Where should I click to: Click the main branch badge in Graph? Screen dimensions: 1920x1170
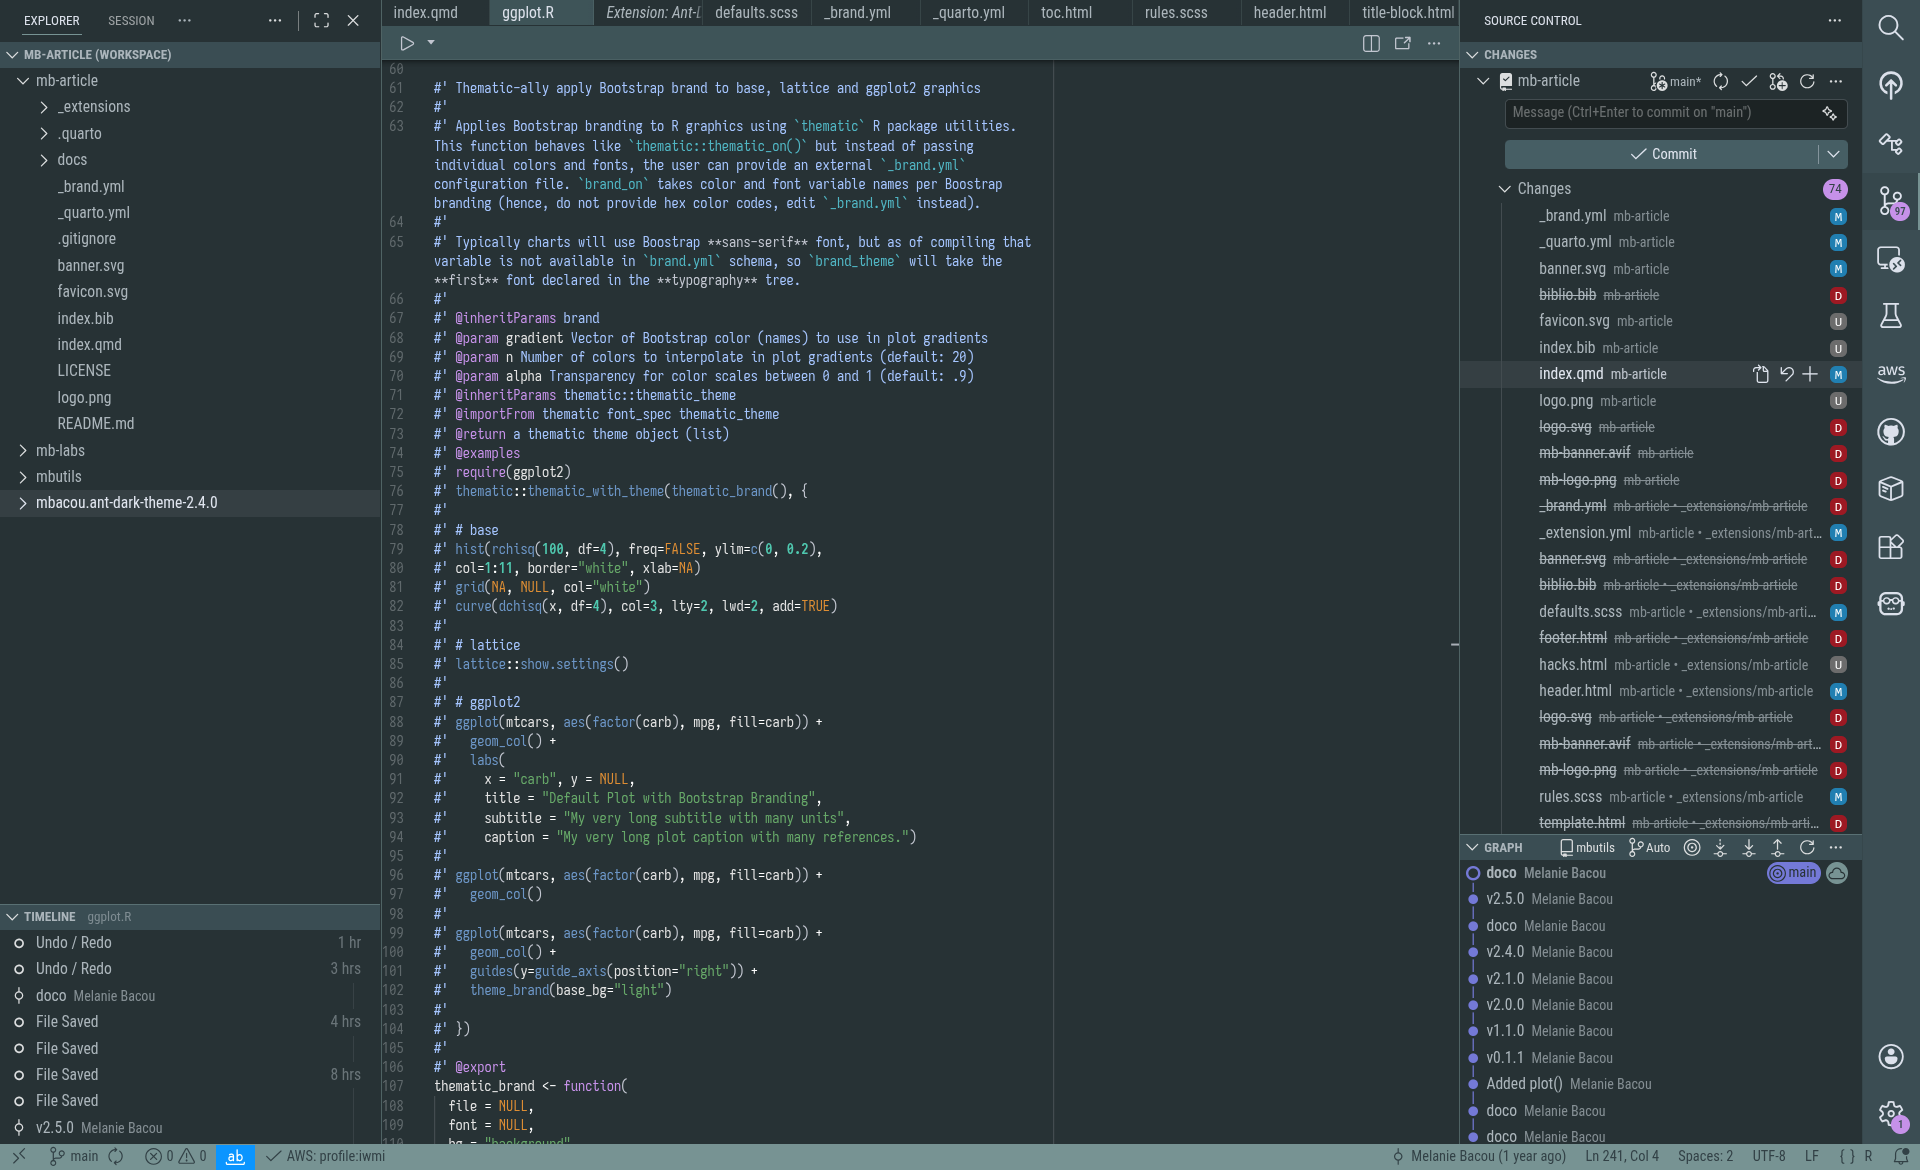pos(1794,873)
